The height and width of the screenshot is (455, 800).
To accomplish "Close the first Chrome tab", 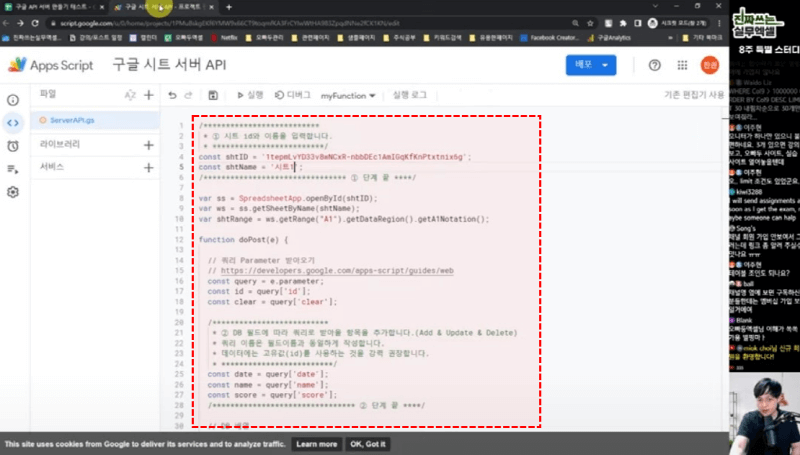I will pyautogui.click(x=102, y=7).
